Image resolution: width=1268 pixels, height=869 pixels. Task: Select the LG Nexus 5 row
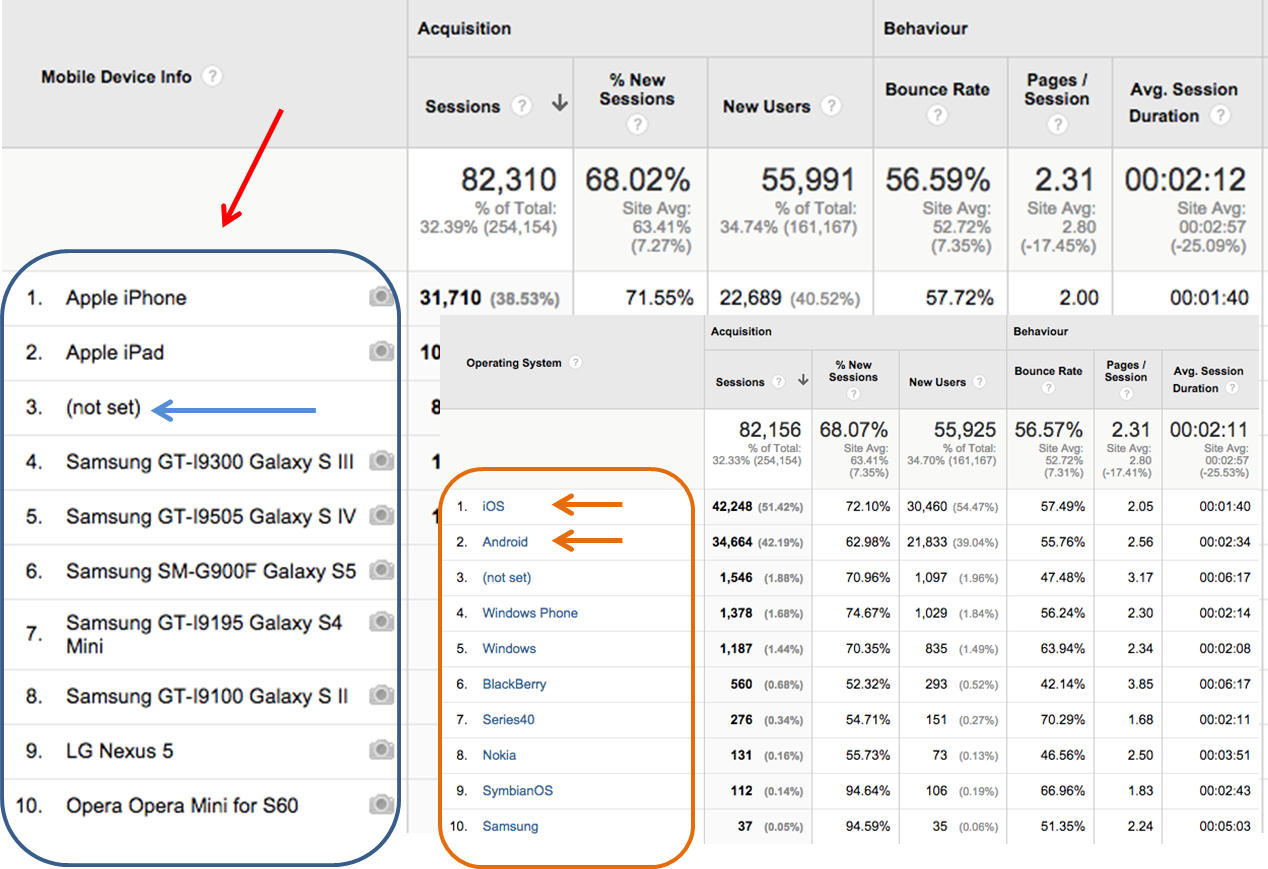point(119,751)
